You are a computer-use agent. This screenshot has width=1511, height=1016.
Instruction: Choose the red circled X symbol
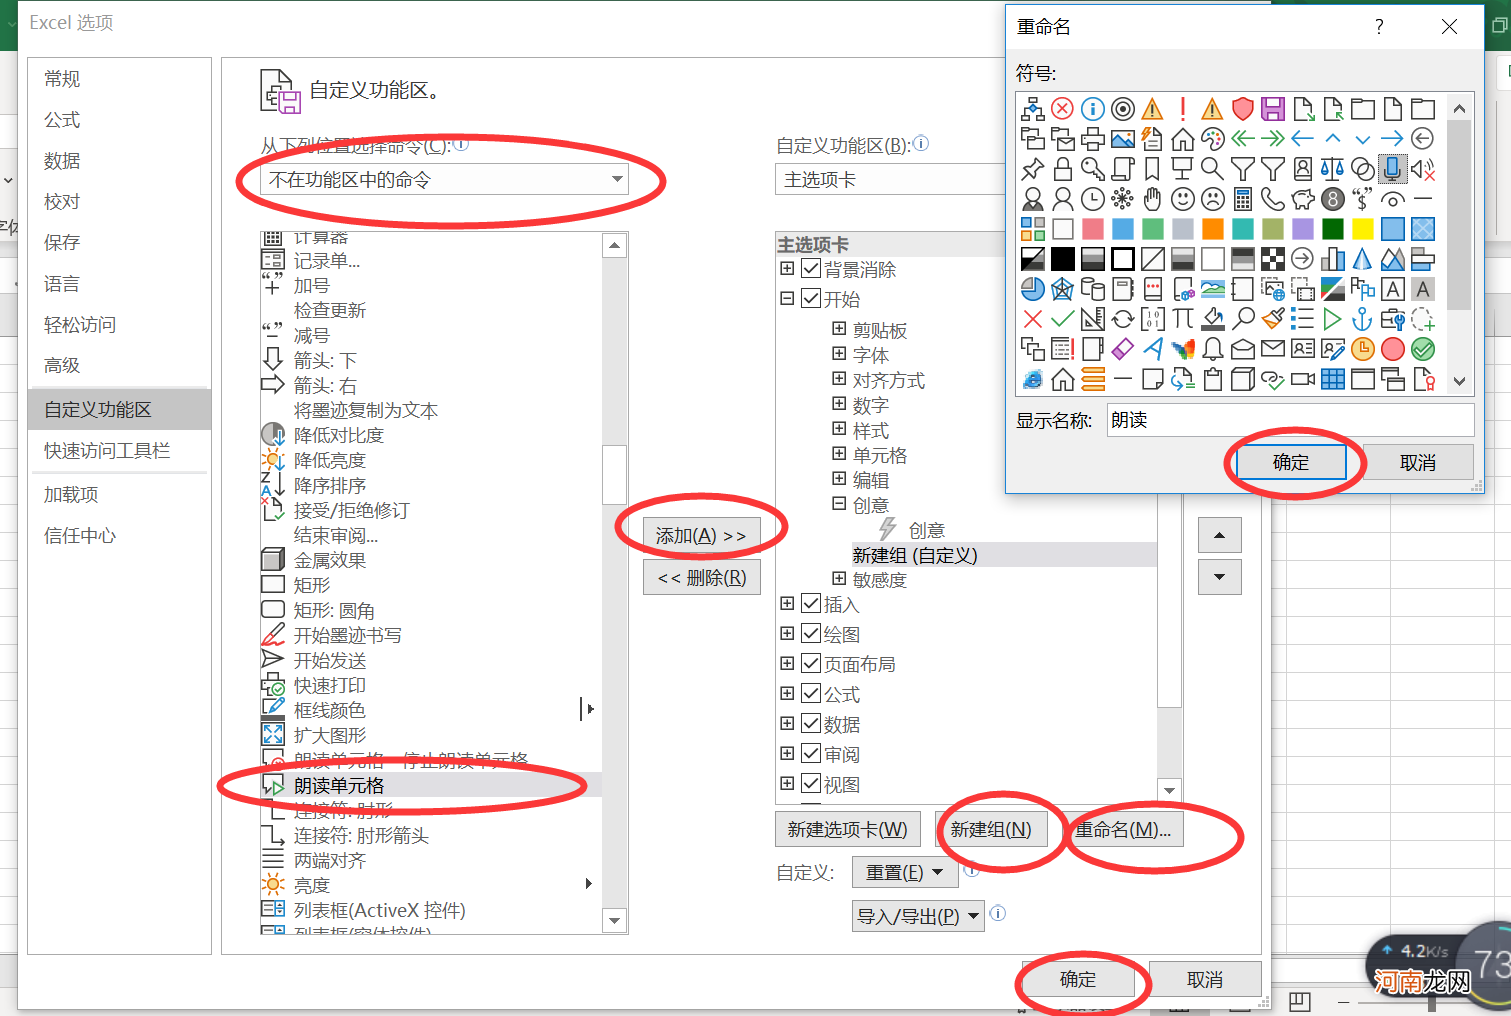point(1062,109)
